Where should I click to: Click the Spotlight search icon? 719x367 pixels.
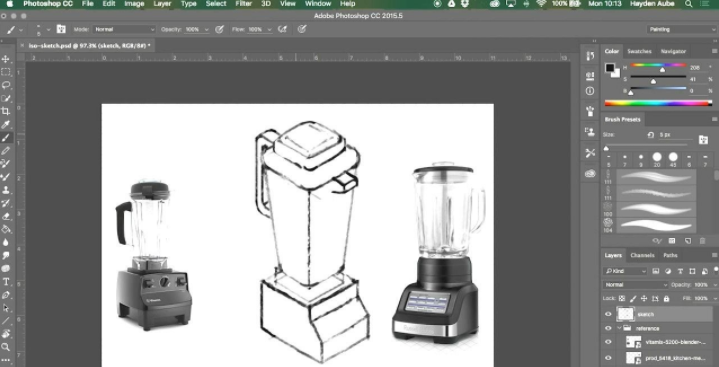[689, 4]
